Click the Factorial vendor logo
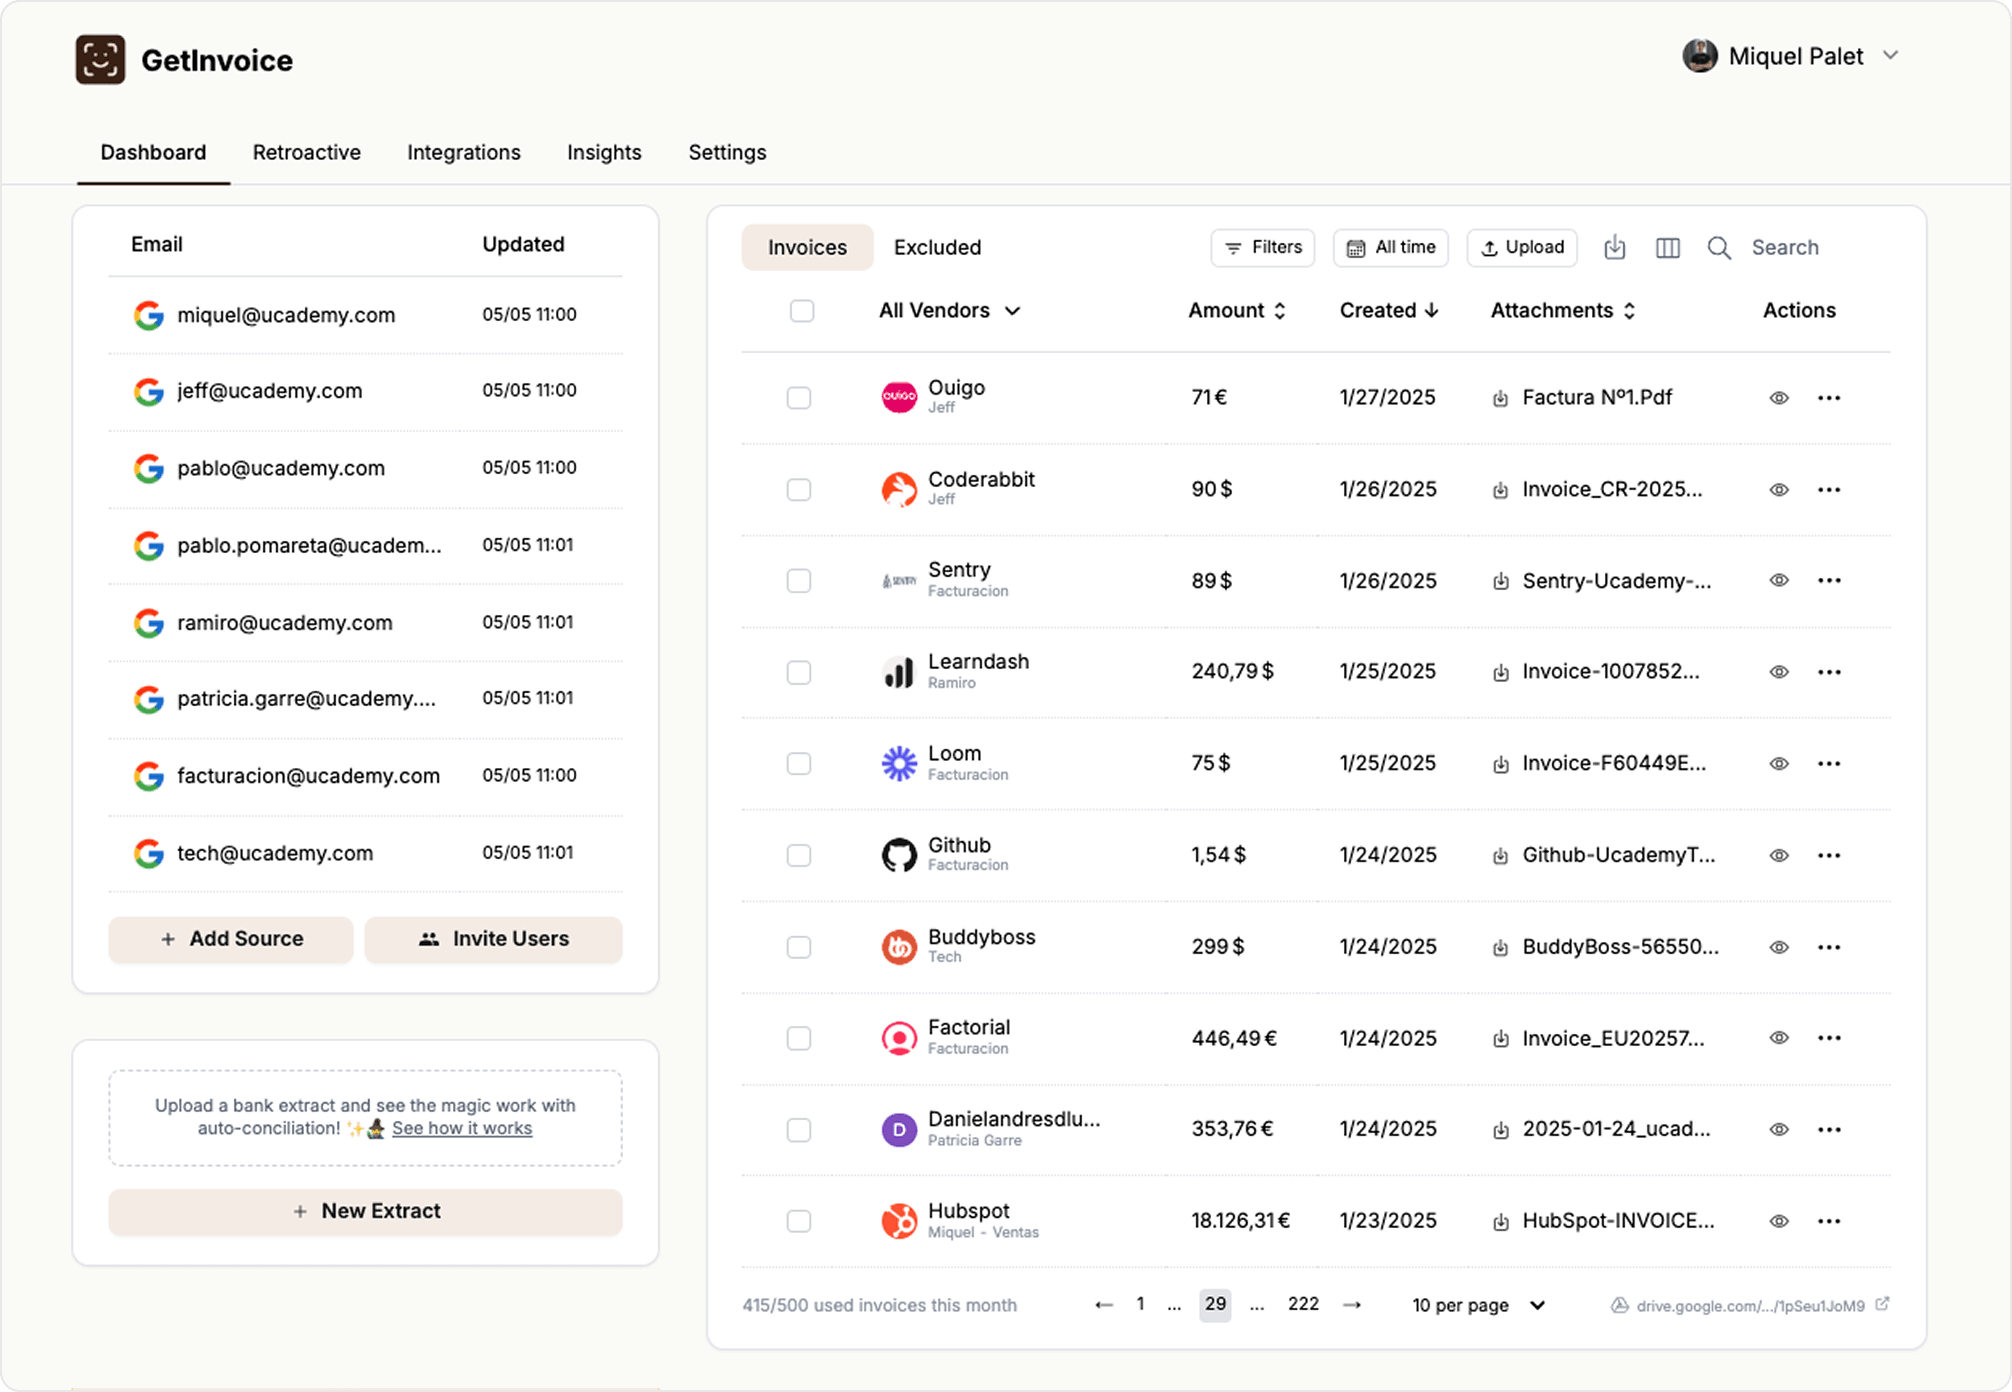2012x1392 pixels. 899,1038
